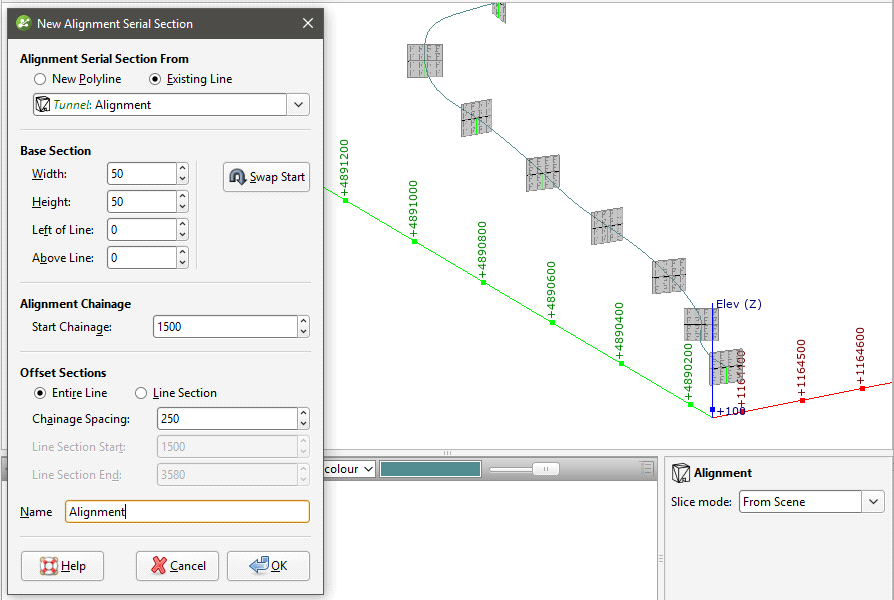Expand the Tunnel: Alignment selector dropdown
This screenshot has height=600, width=894.
click(297, 104)
